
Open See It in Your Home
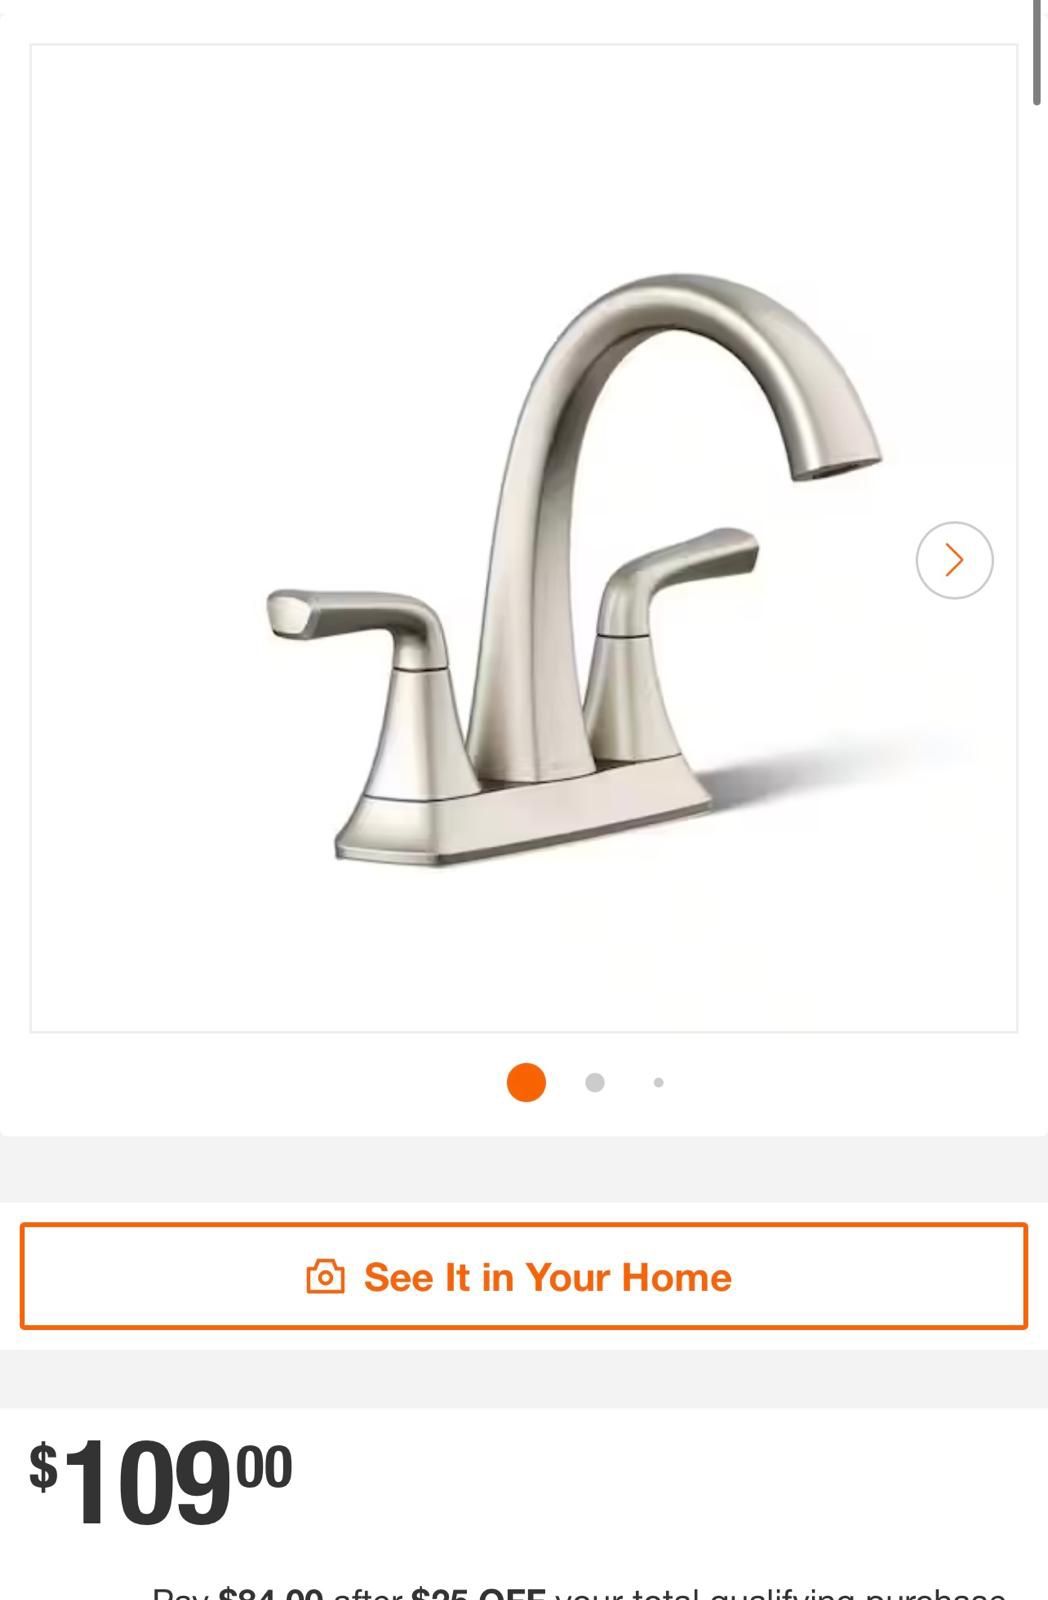coord(524,1276)
